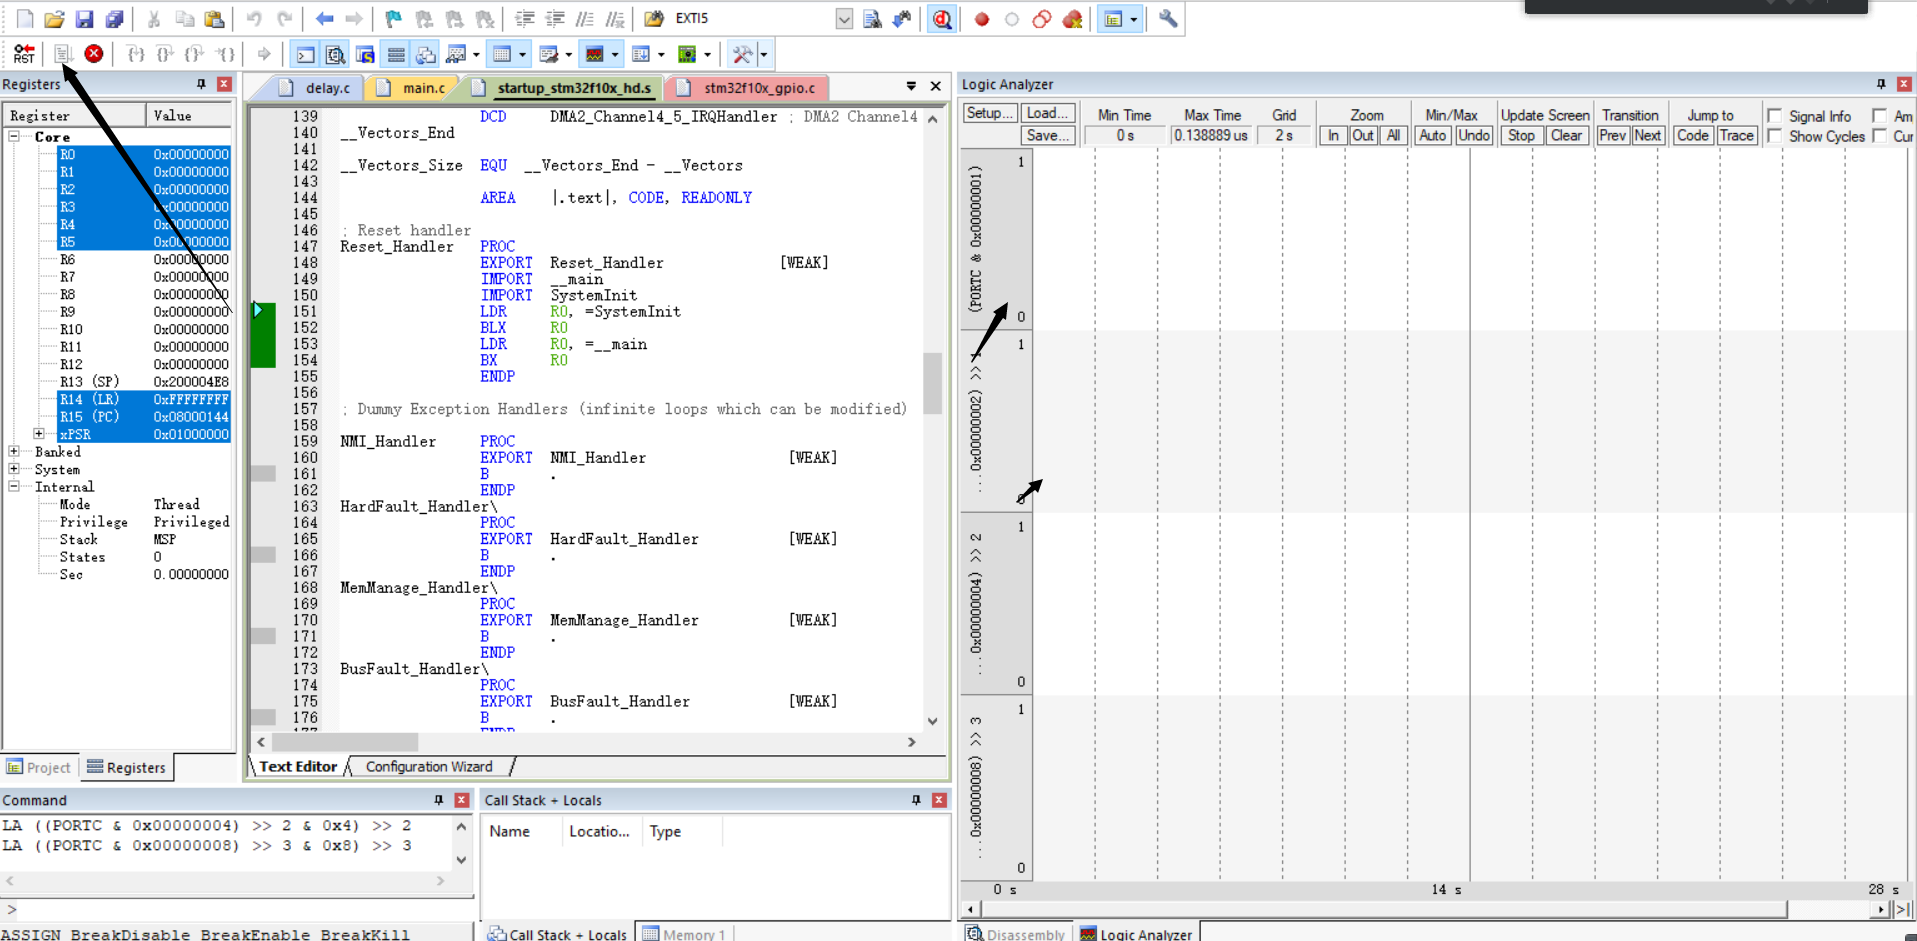Toggle the Command window icon
The image size is (1917, 941).
coord(306,54)
